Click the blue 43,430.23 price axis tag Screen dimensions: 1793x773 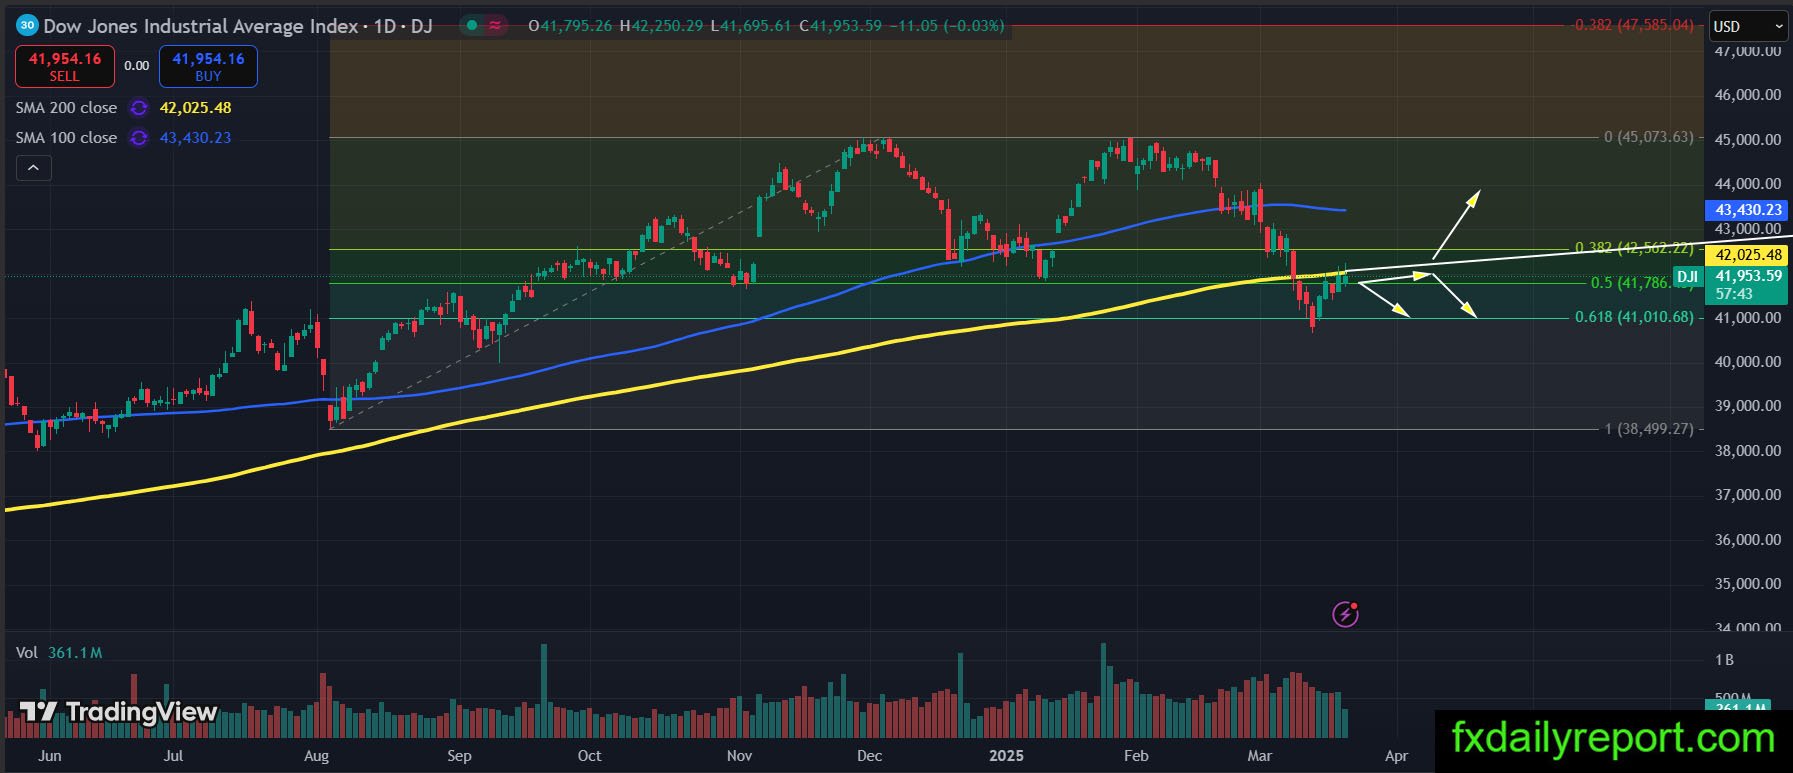click(1748, 210)
